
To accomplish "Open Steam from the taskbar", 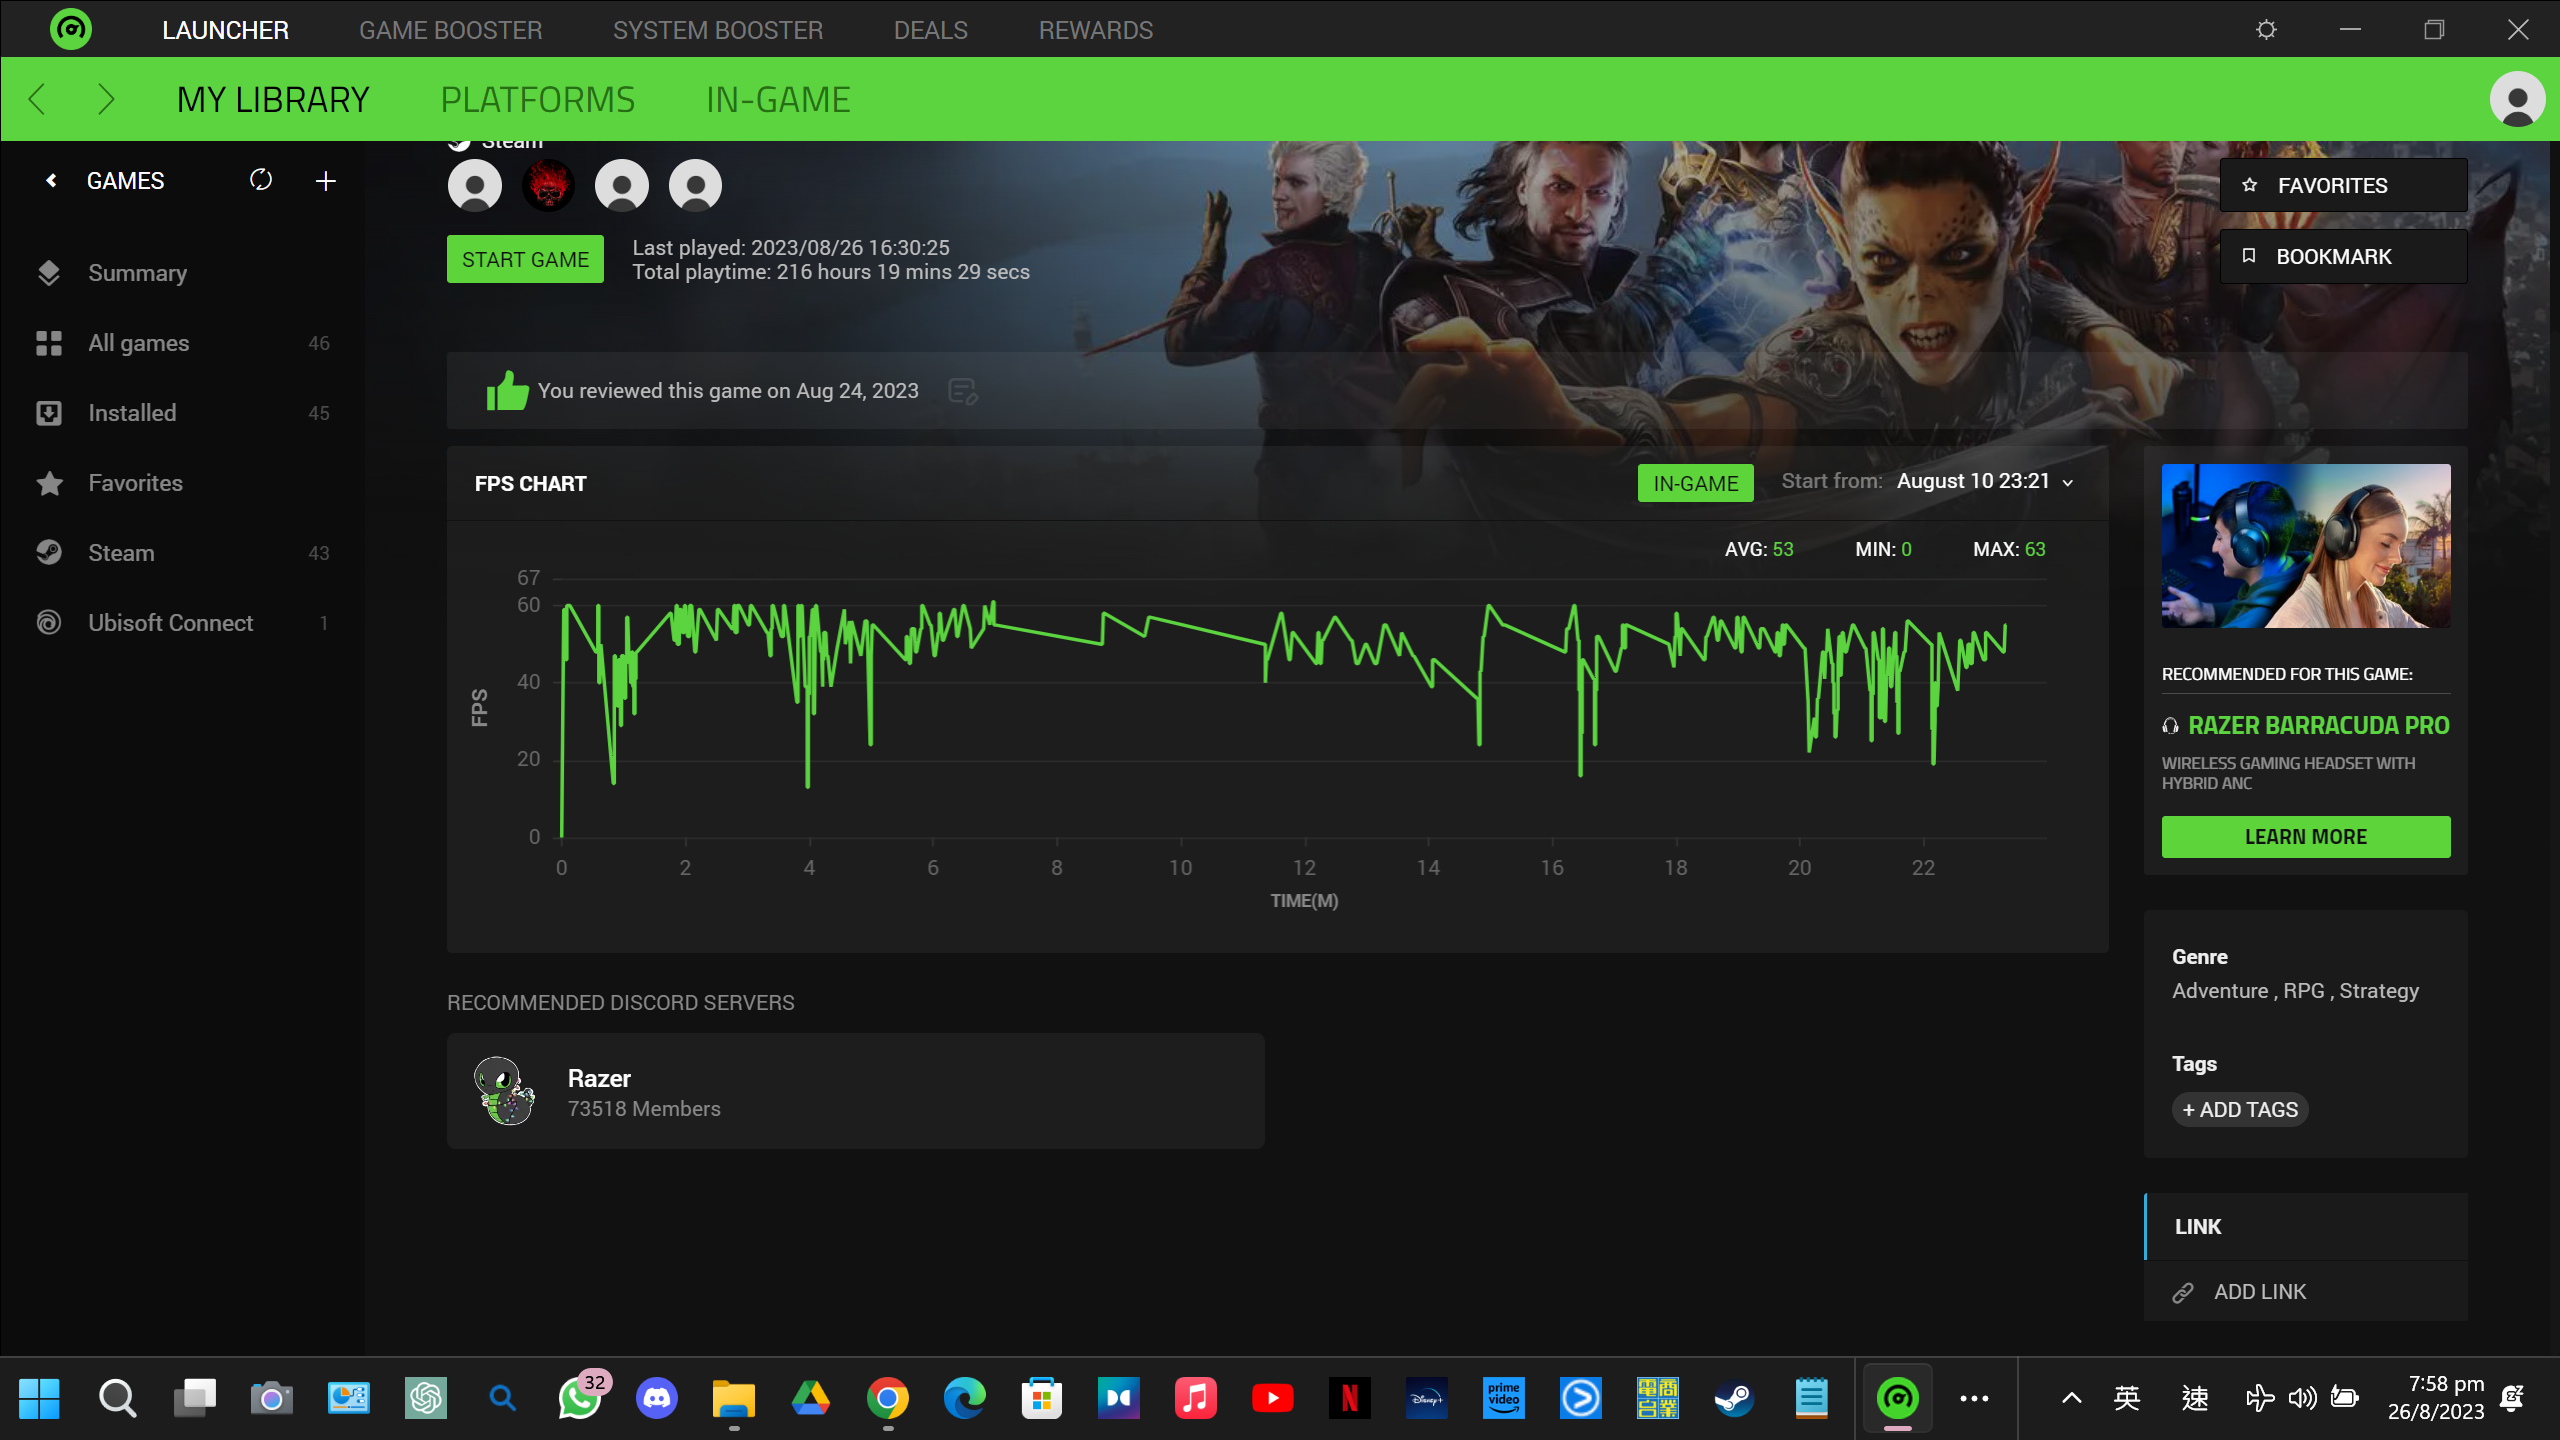I will click(1735, 1398).
